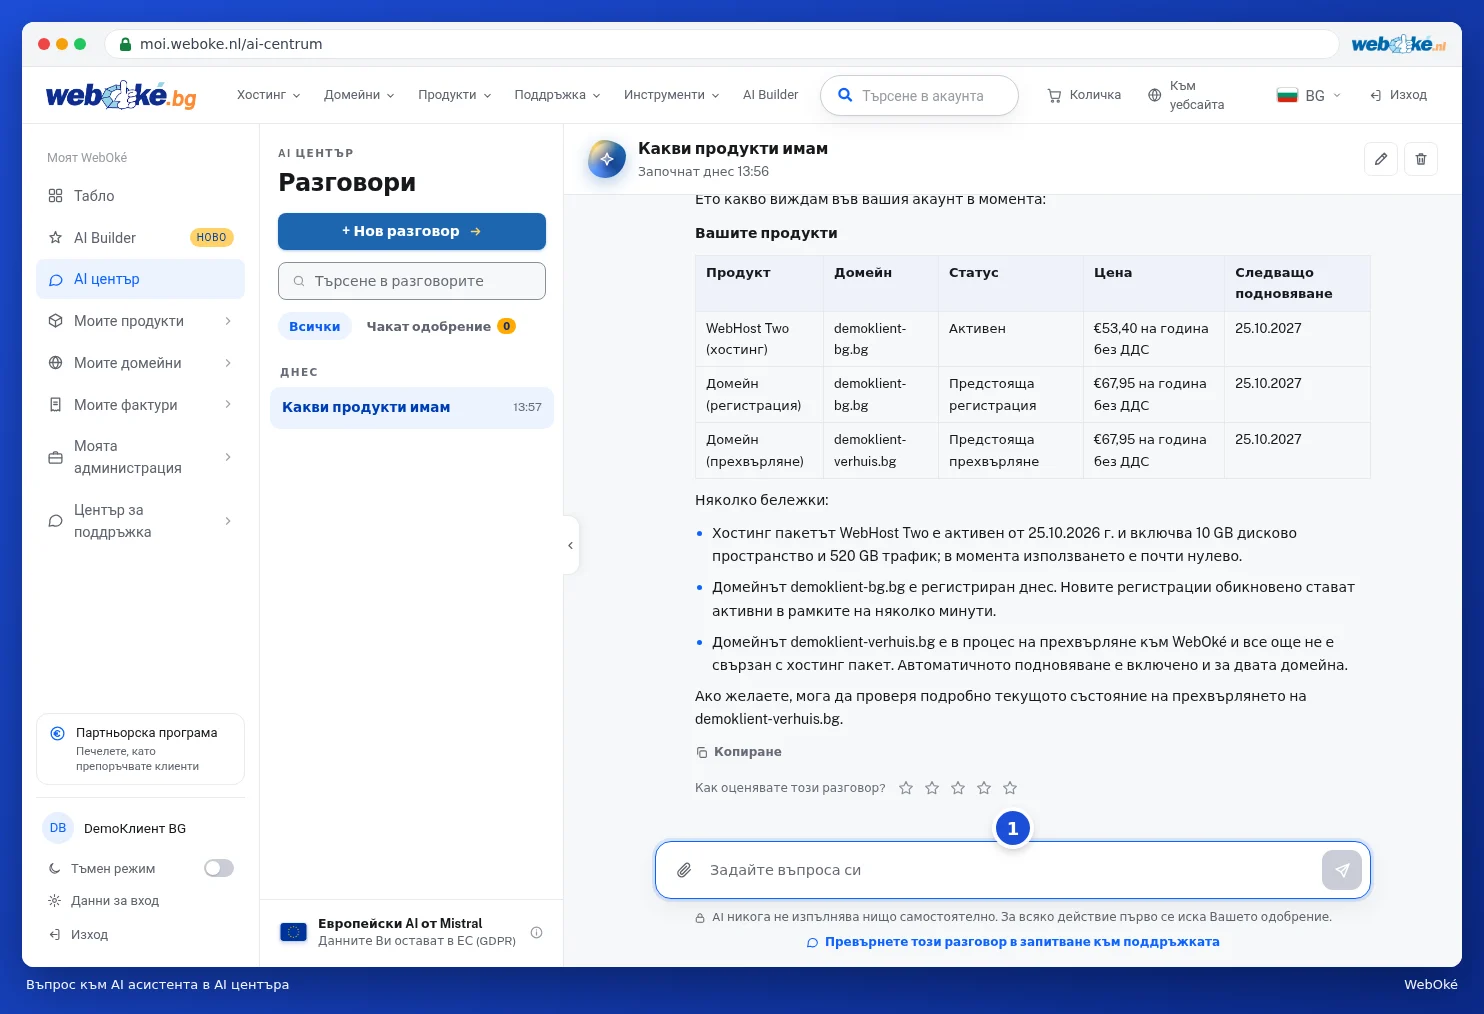The height and width of the screenshot is (1014, 1484).
Task: Open the Инструменти menu
Action: (x=671, y=95)
